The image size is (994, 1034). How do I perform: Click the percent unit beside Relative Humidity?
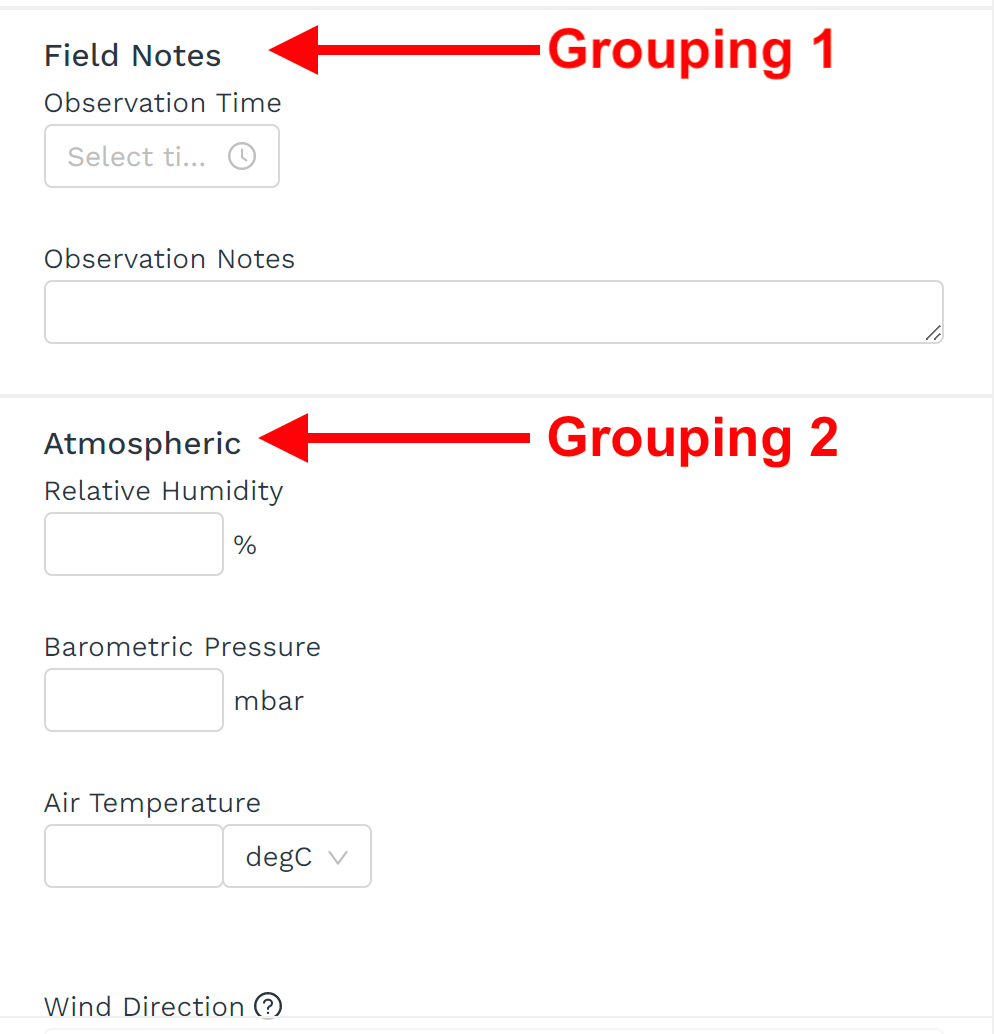click(x=245, y=545)
